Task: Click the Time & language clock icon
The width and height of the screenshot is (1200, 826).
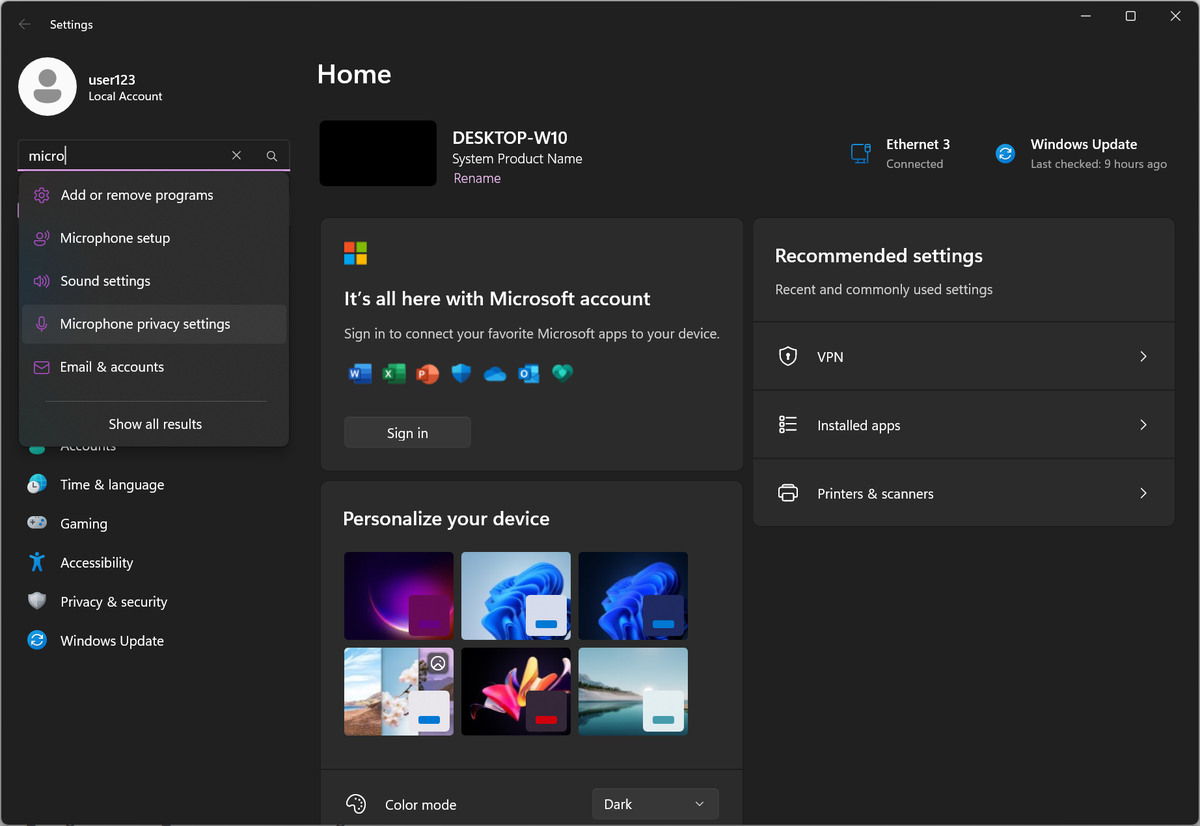Action: 37,484
